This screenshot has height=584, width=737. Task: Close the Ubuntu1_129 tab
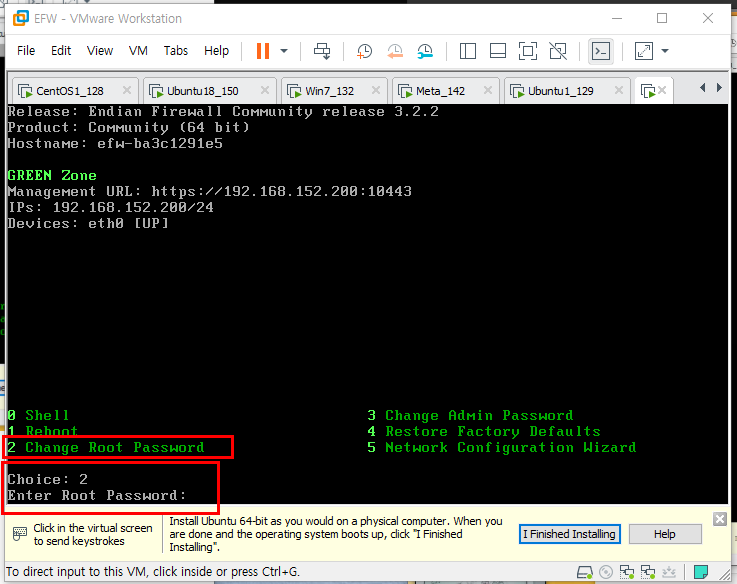coord(619,90)
